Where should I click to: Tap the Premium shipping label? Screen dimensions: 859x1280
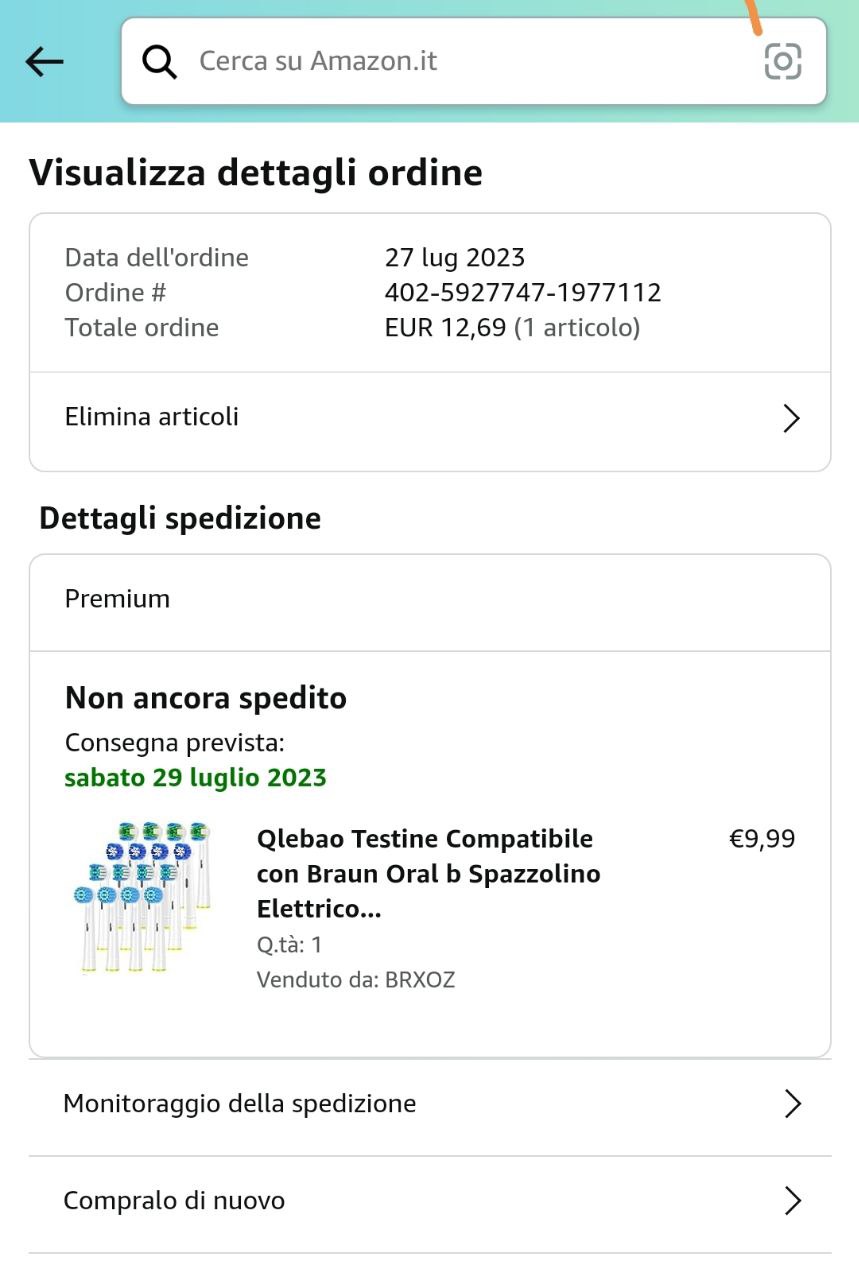tap(117, 599)
